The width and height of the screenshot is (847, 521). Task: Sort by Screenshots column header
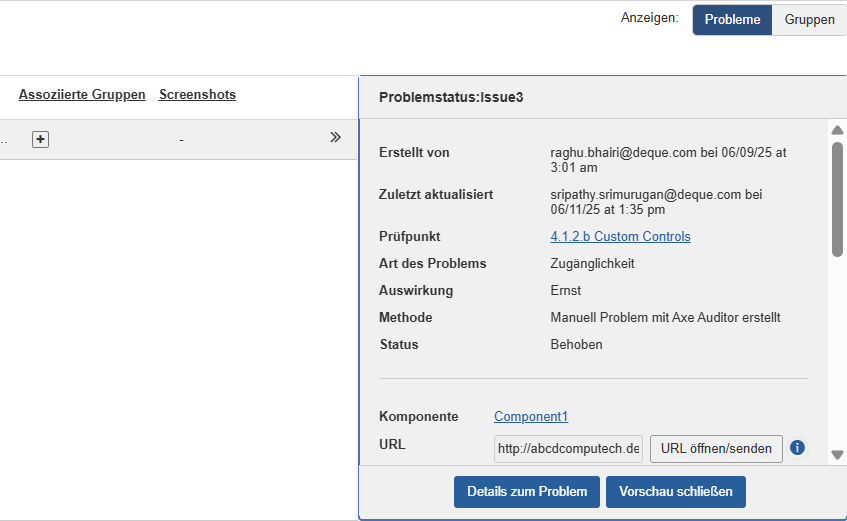197,95
